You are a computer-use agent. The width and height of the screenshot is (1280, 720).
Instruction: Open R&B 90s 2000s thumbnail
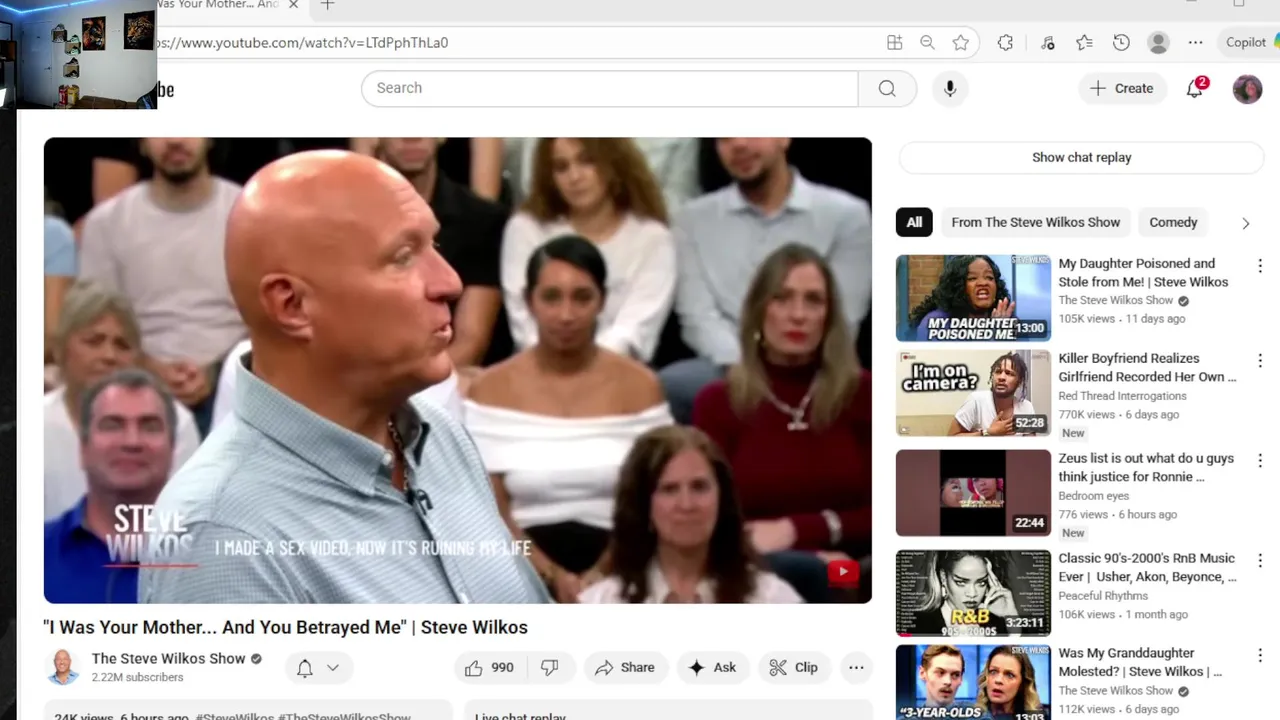[x=973, y=593]
